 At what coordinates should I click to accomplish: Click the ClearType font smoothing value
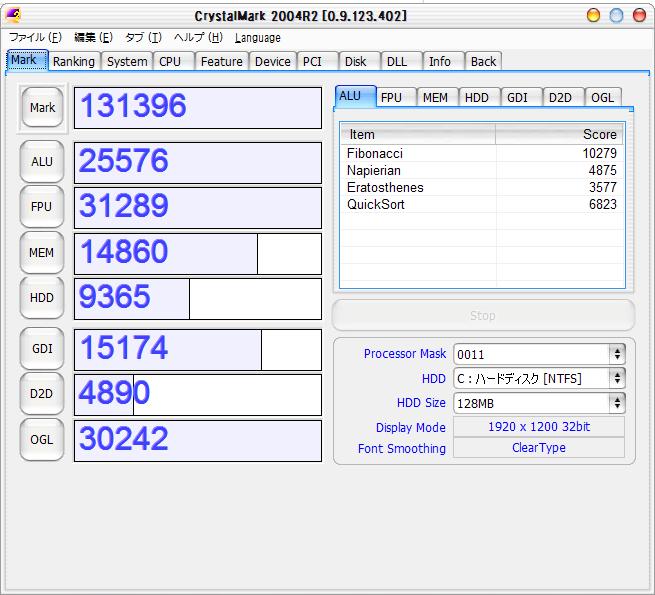[539, 448]
